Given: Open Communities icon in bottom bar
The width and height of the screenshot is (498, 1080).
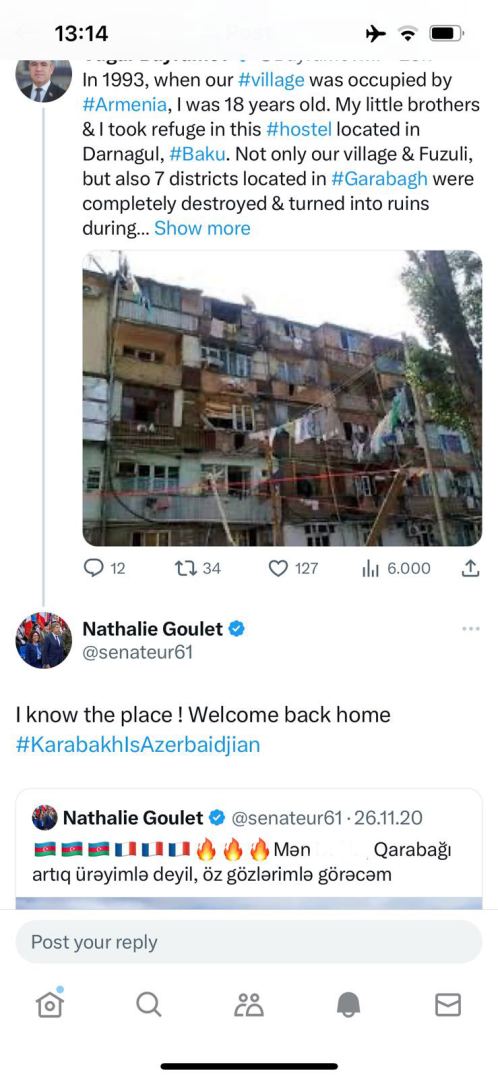Looking at the screenshot, I should point(249,1005).
